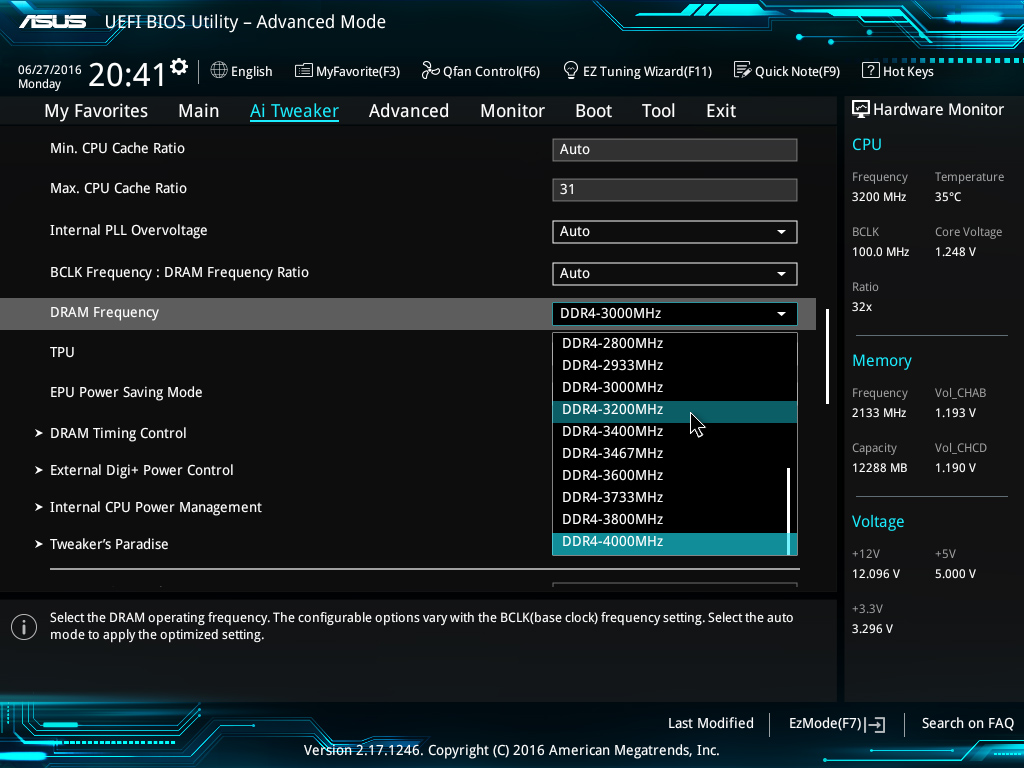Expand the Tweaker's Paradise submenu
Viewport: 1024px width, 768px height.
[x=109, y=544]
